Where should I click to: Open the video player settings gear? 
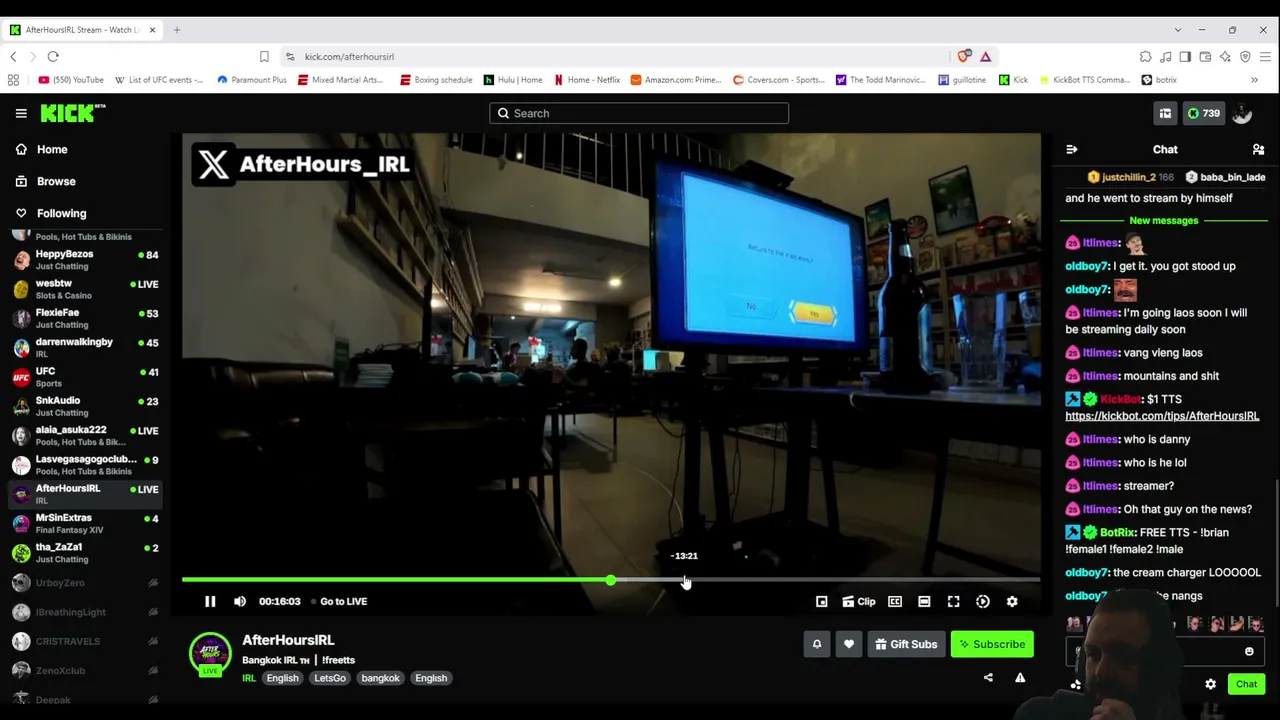point(1012,601)
